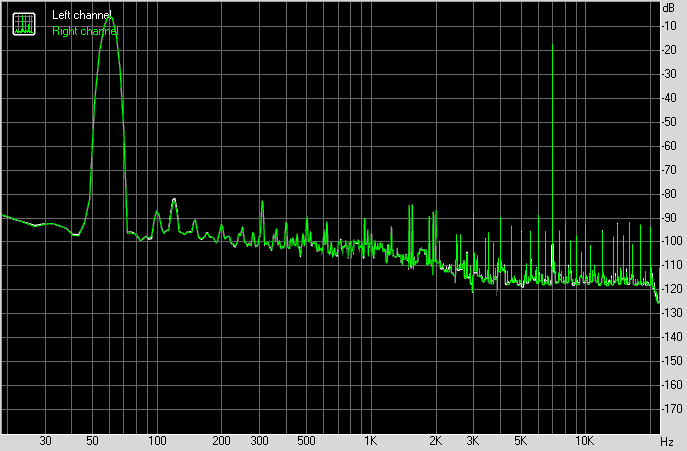Click the -170 dB axis value
The height and width of the screenshot is (451, 687).
coord(672,409)
